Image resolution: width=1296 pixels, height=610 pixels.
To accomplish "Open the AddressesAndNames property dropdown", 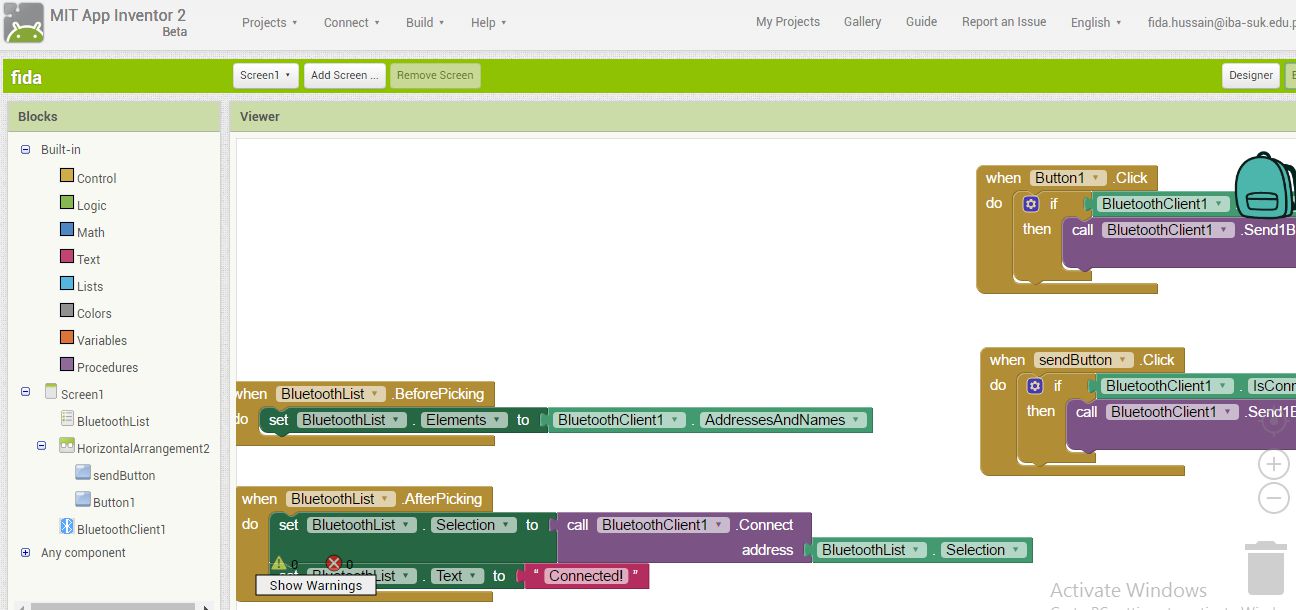I will (784, 420).
